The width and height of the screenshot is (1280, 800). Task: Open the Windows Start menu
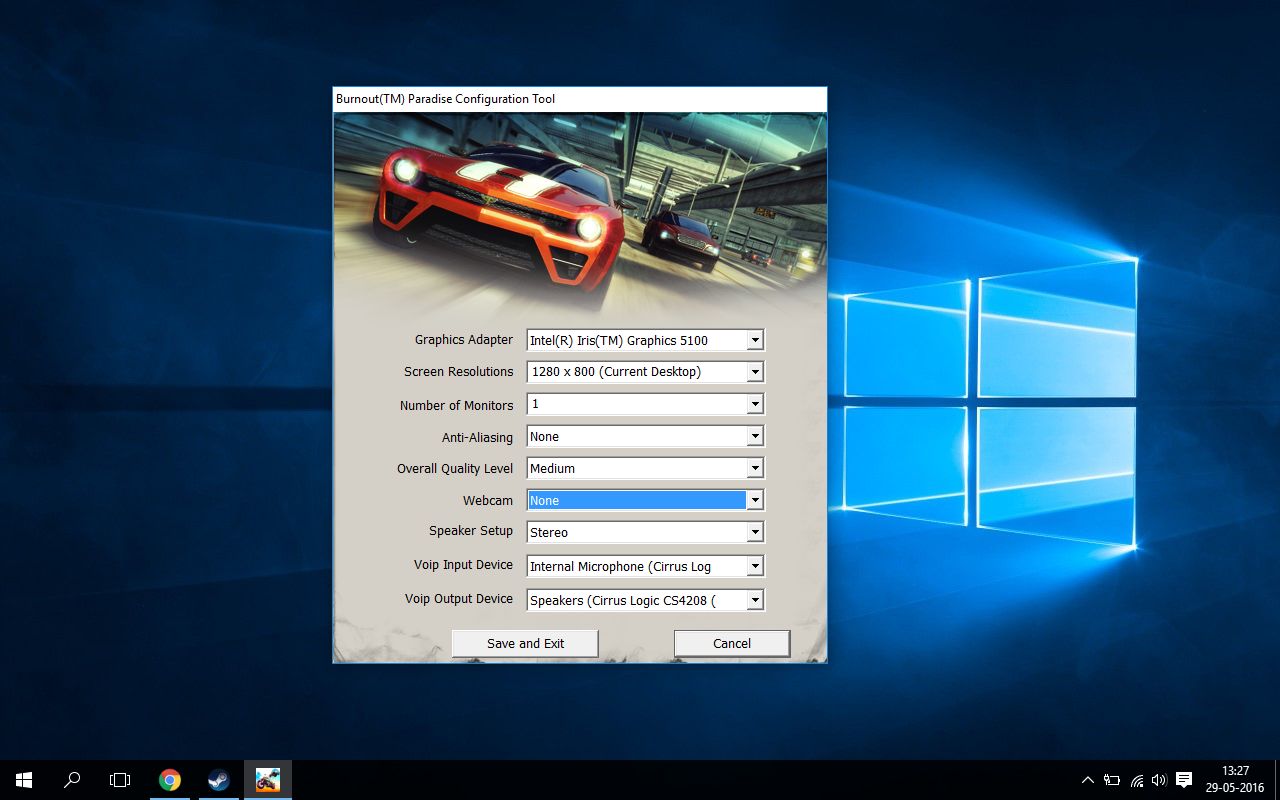click(24, 780)
